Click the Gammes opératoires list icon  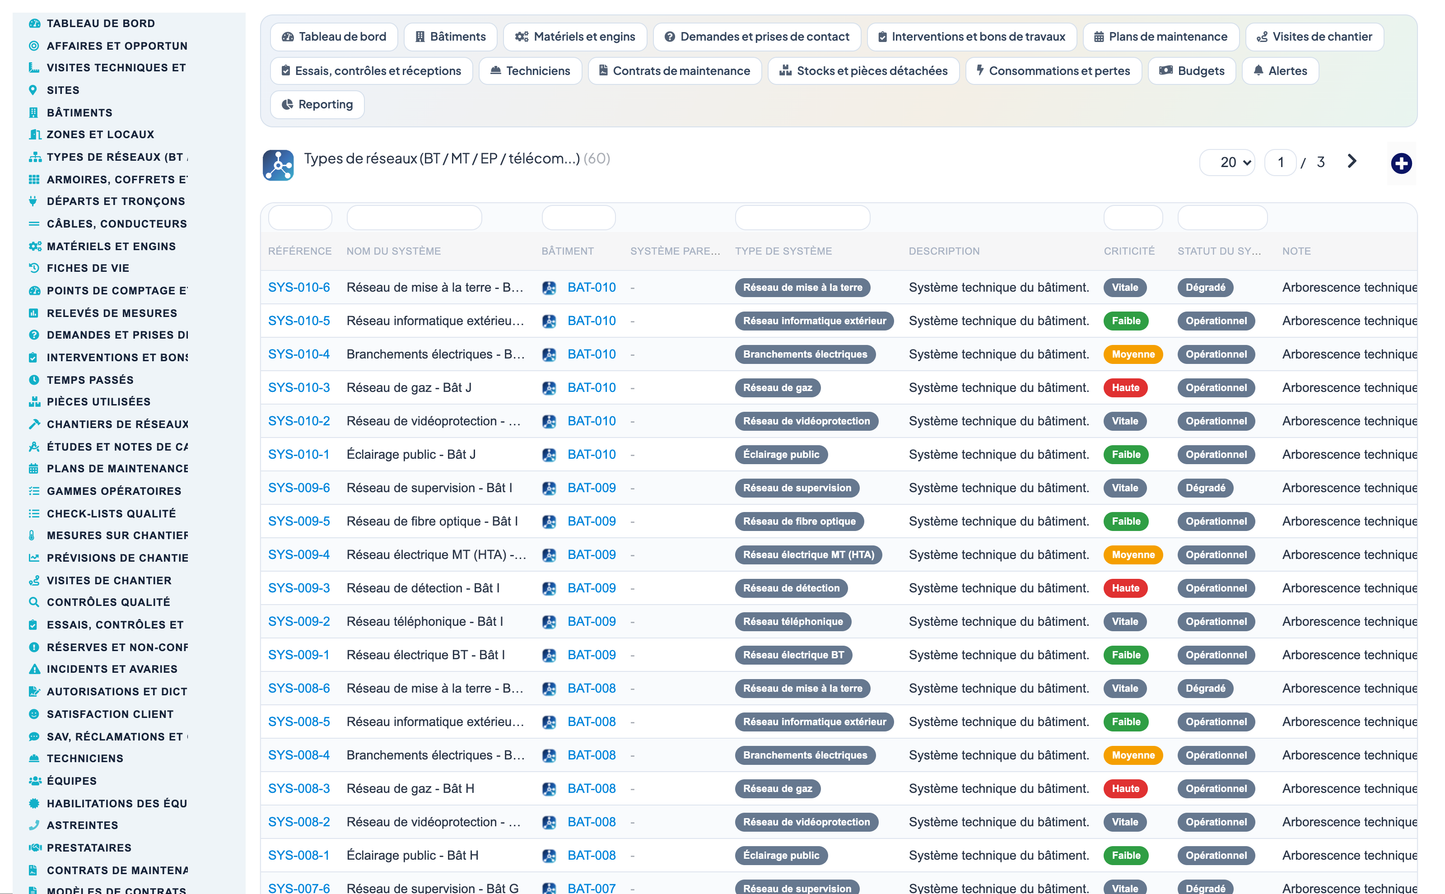[34, 491]
